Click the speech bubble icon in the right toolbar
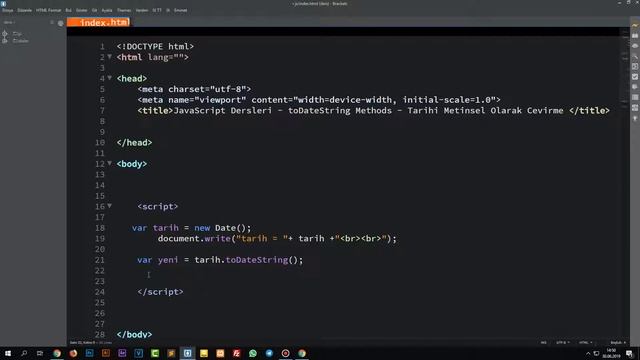Screen dimensions: 640x360 click(x=635, y=87)
